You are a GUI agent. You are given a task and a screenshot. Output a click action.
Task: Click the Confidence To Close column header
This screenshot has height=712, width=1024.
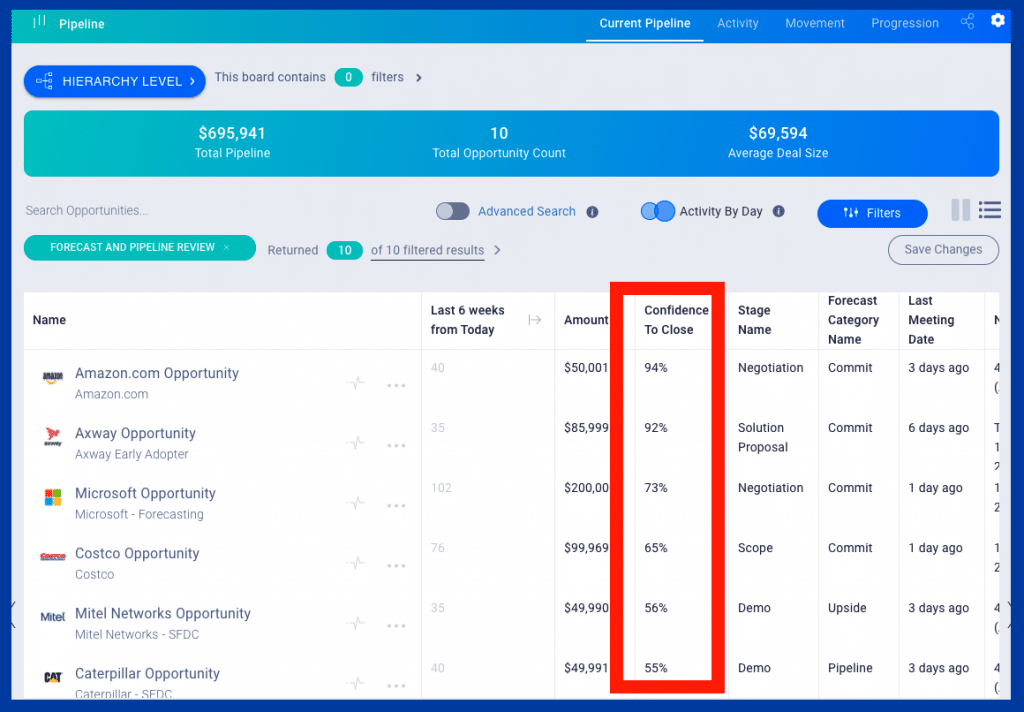tap(676, 320)
